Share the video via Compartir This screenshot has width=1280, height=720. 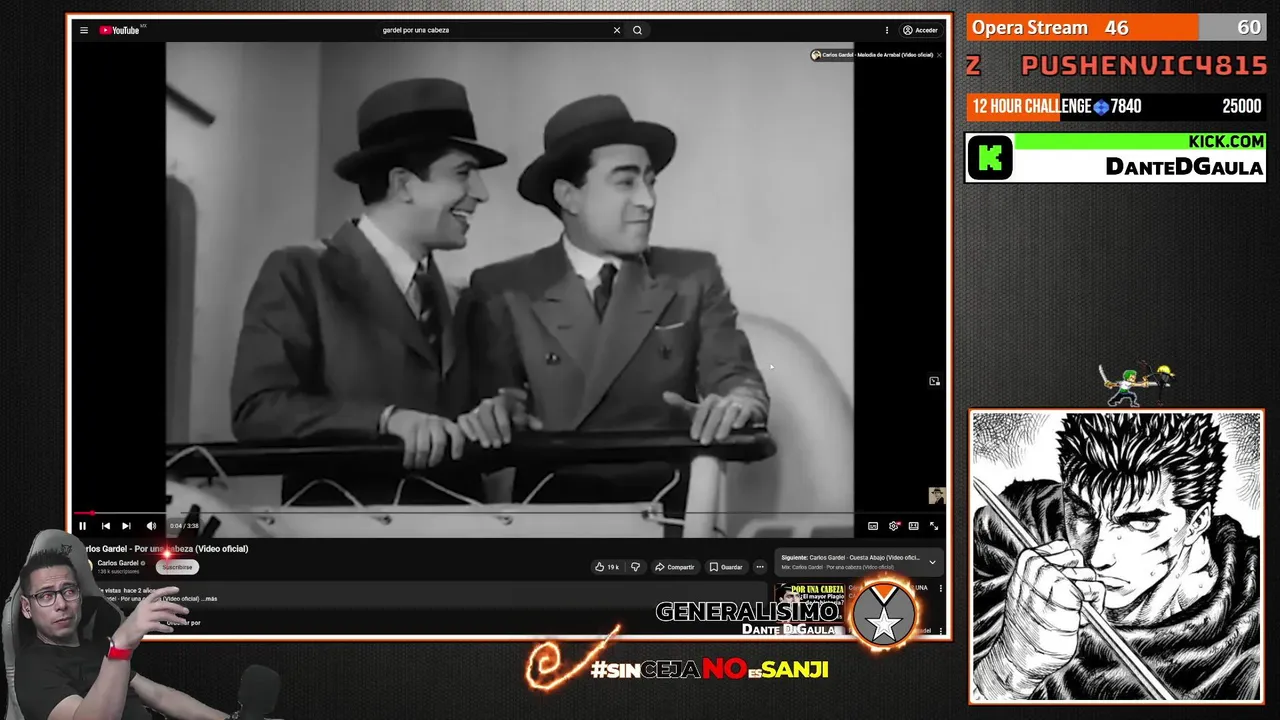[675, 567]
